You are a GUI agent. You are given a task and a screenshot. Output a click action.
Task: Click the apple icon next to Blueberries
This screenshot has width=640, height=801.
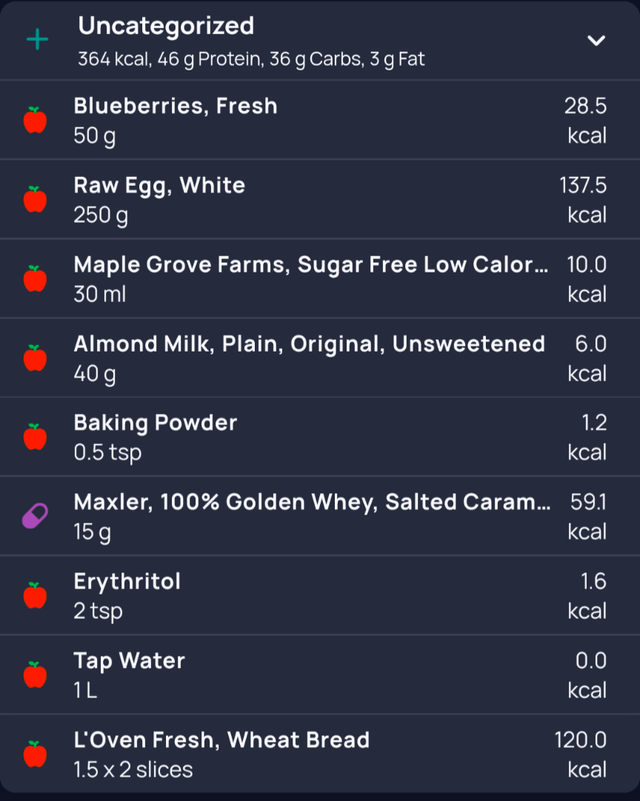click(35, 121)
